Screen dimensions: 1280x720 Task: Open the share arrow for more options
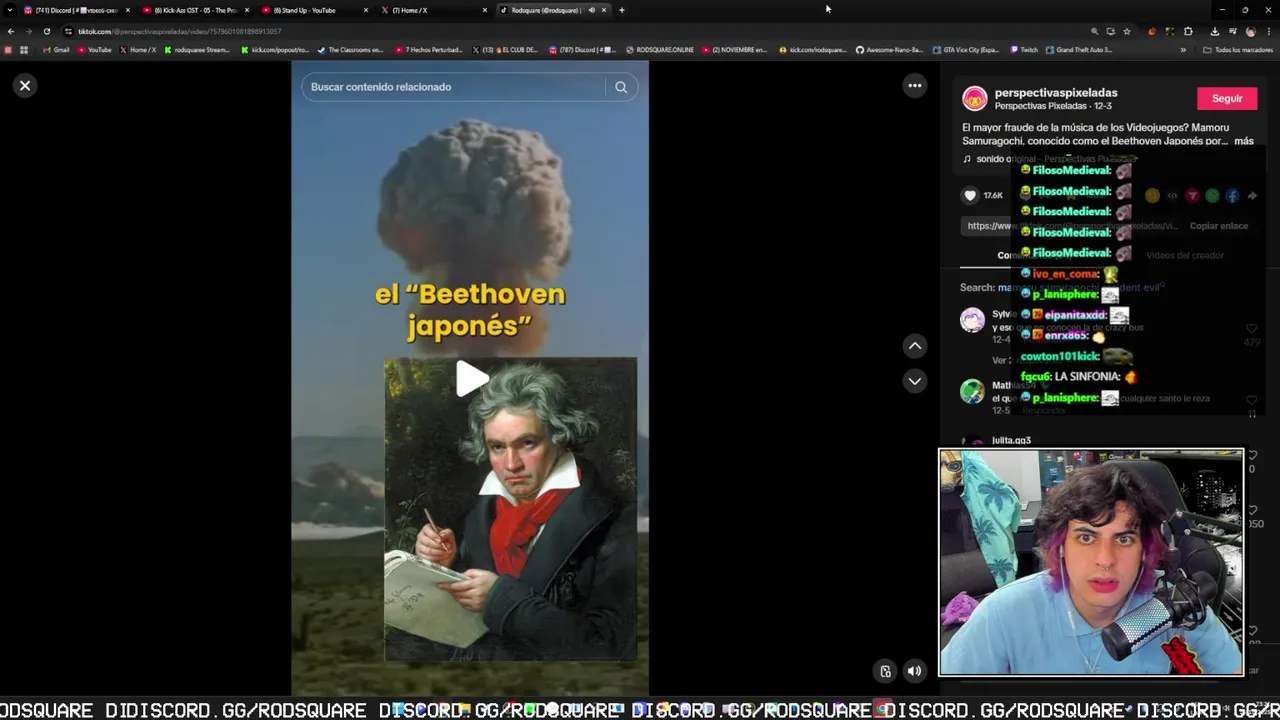pos(1252,196)
